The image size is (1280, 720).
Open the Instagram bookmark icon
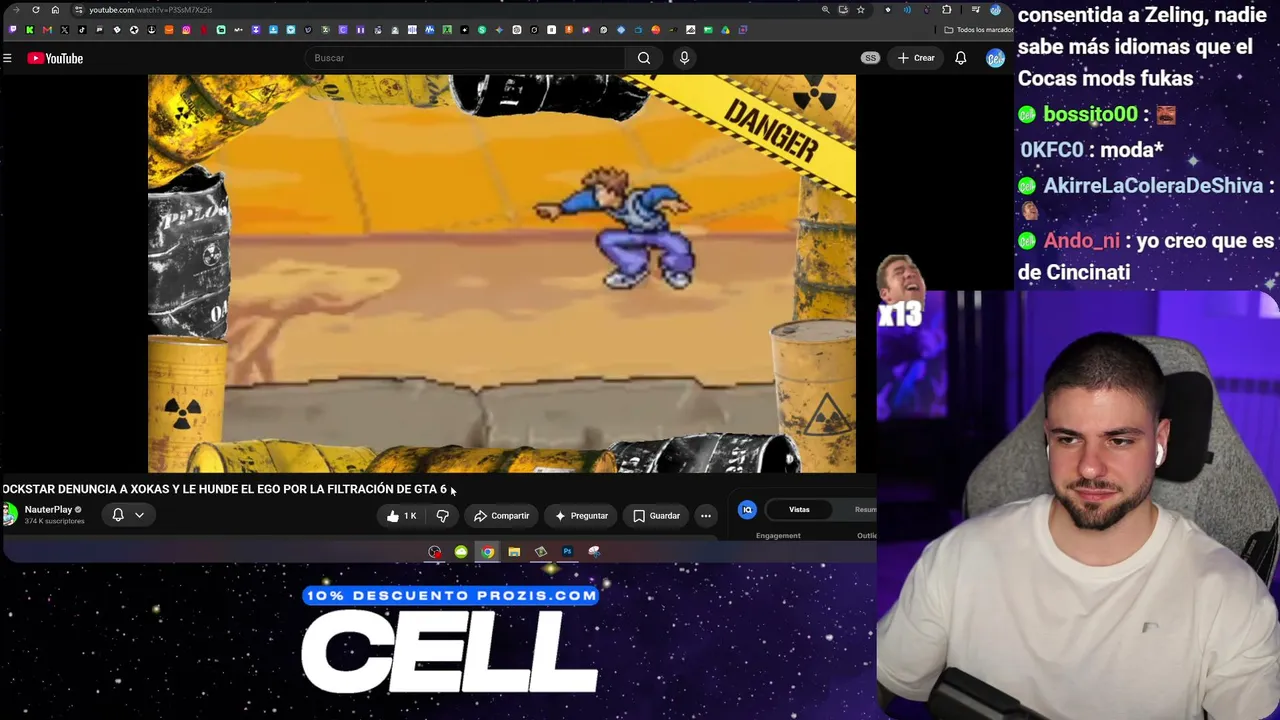pyautogui.click(x=186, y=30)
